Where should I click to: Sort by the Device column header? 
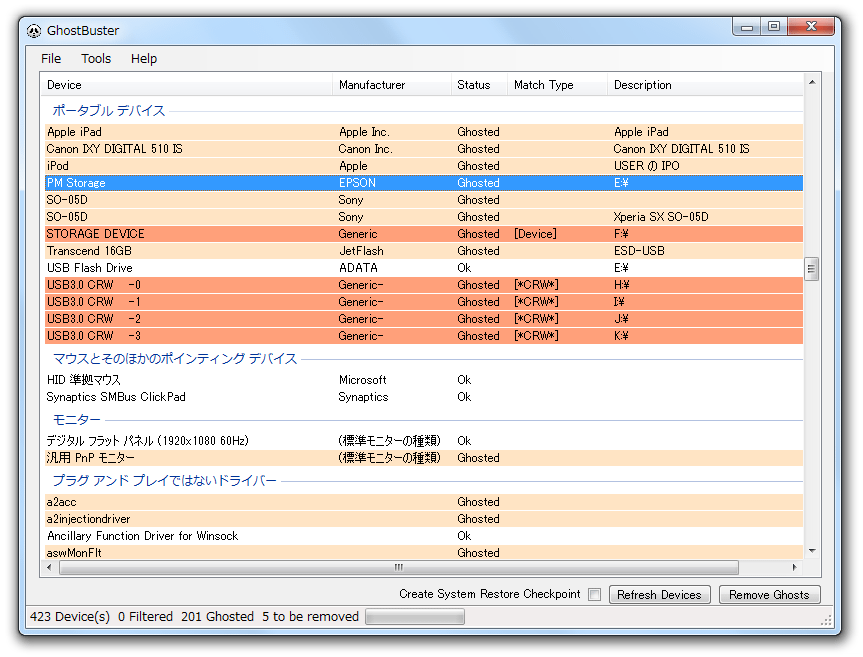click(186, 85)
